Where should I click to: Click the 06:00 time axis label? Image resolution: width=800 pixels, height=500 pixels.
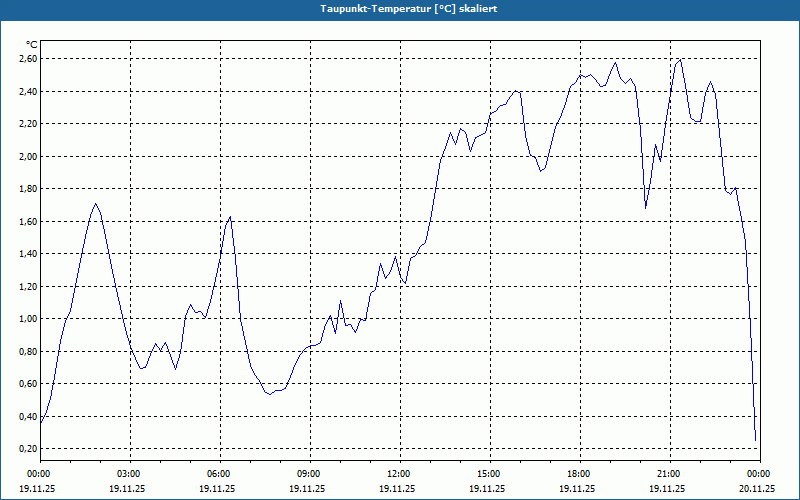point(217,474)
